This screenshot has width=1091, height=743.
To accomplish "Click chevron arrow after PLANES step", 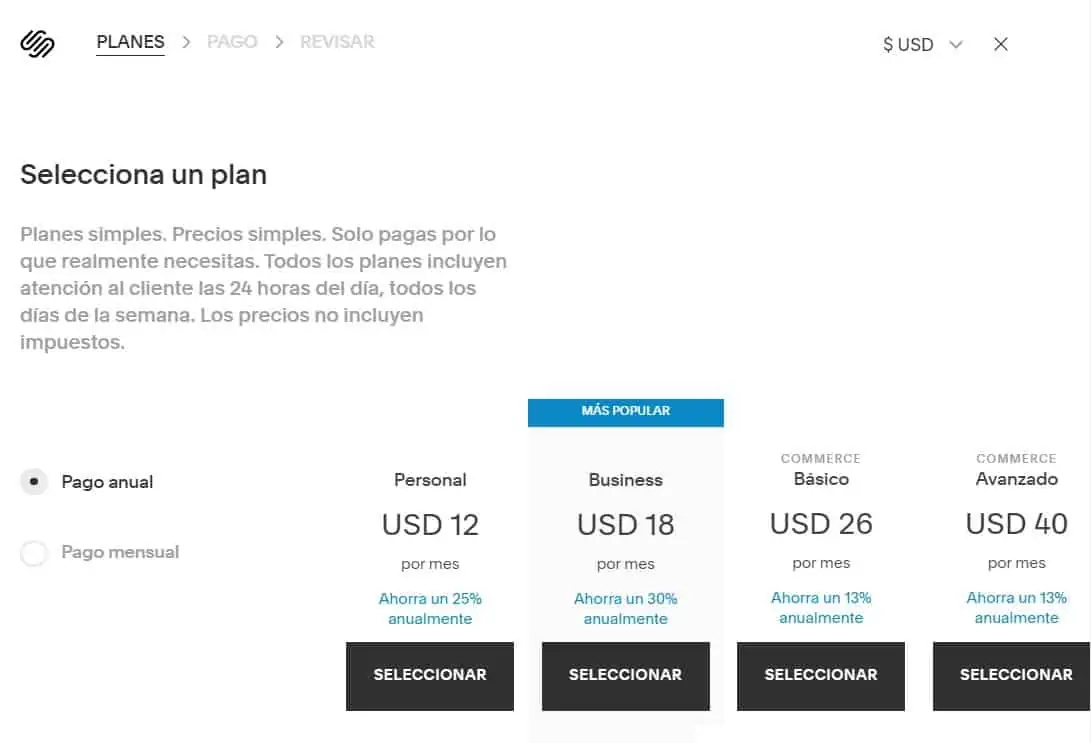I will [186, 42].
